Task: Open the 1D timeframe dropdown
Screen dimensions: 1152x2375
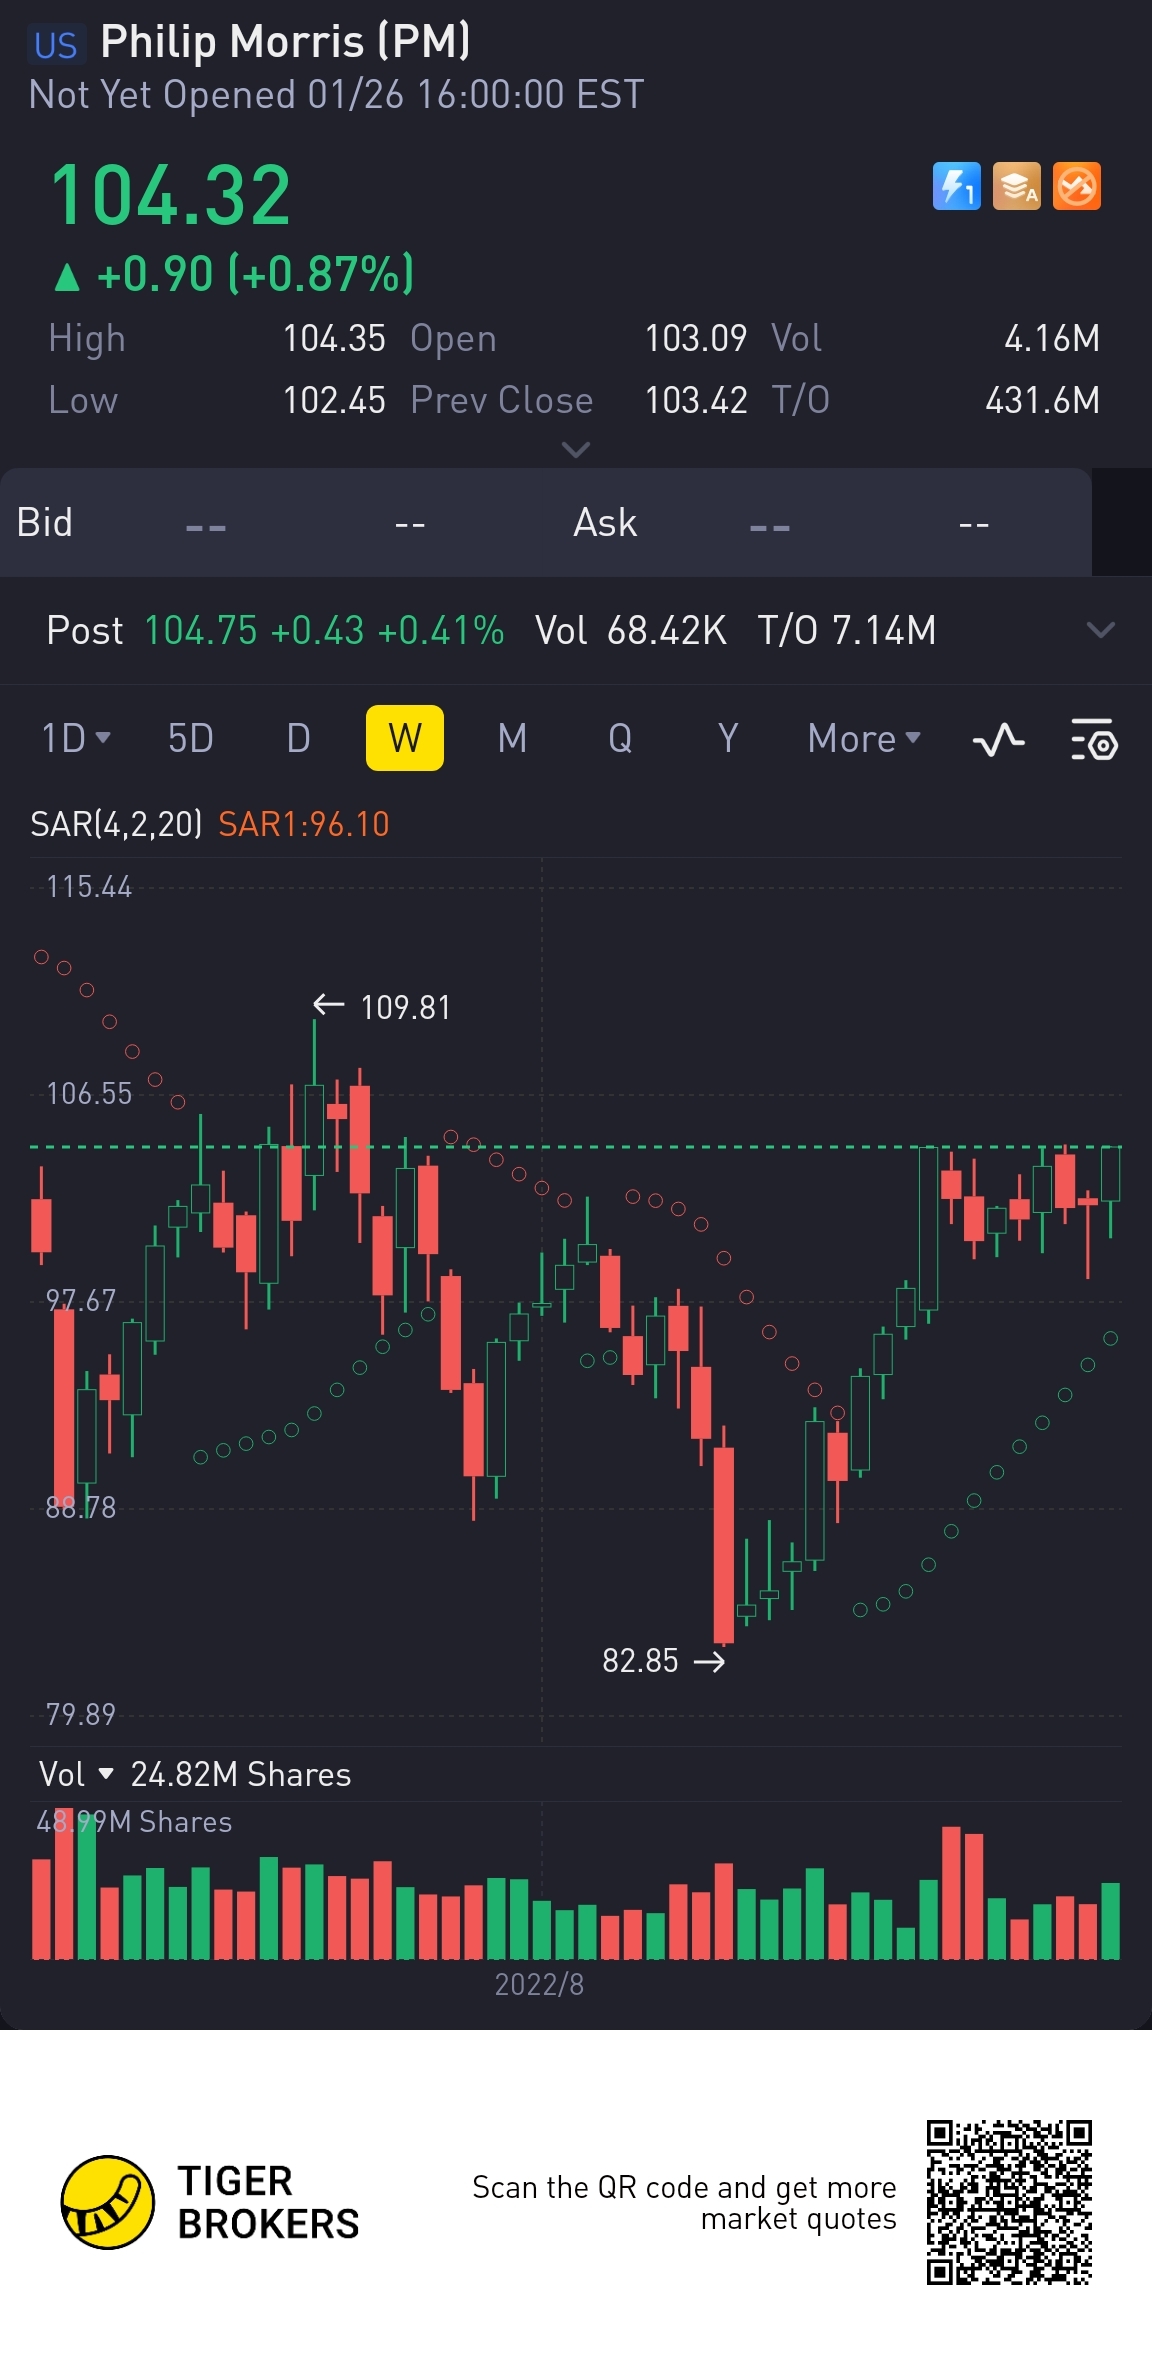Action: (75, 739)
